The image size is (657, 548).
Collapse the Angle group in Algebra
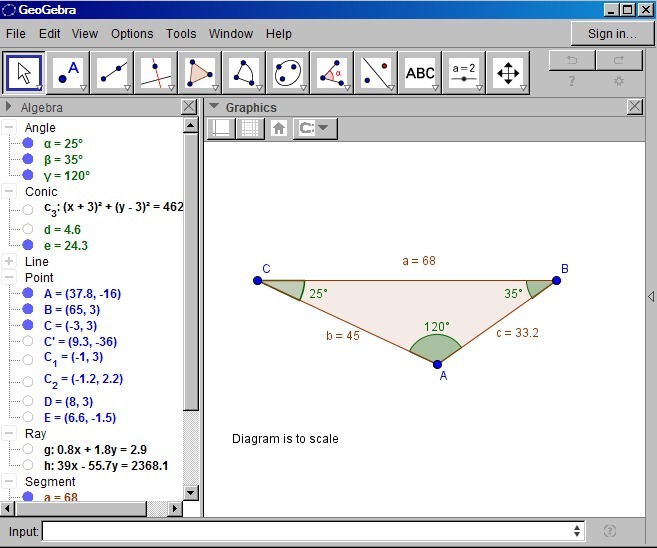click(9, 127)
